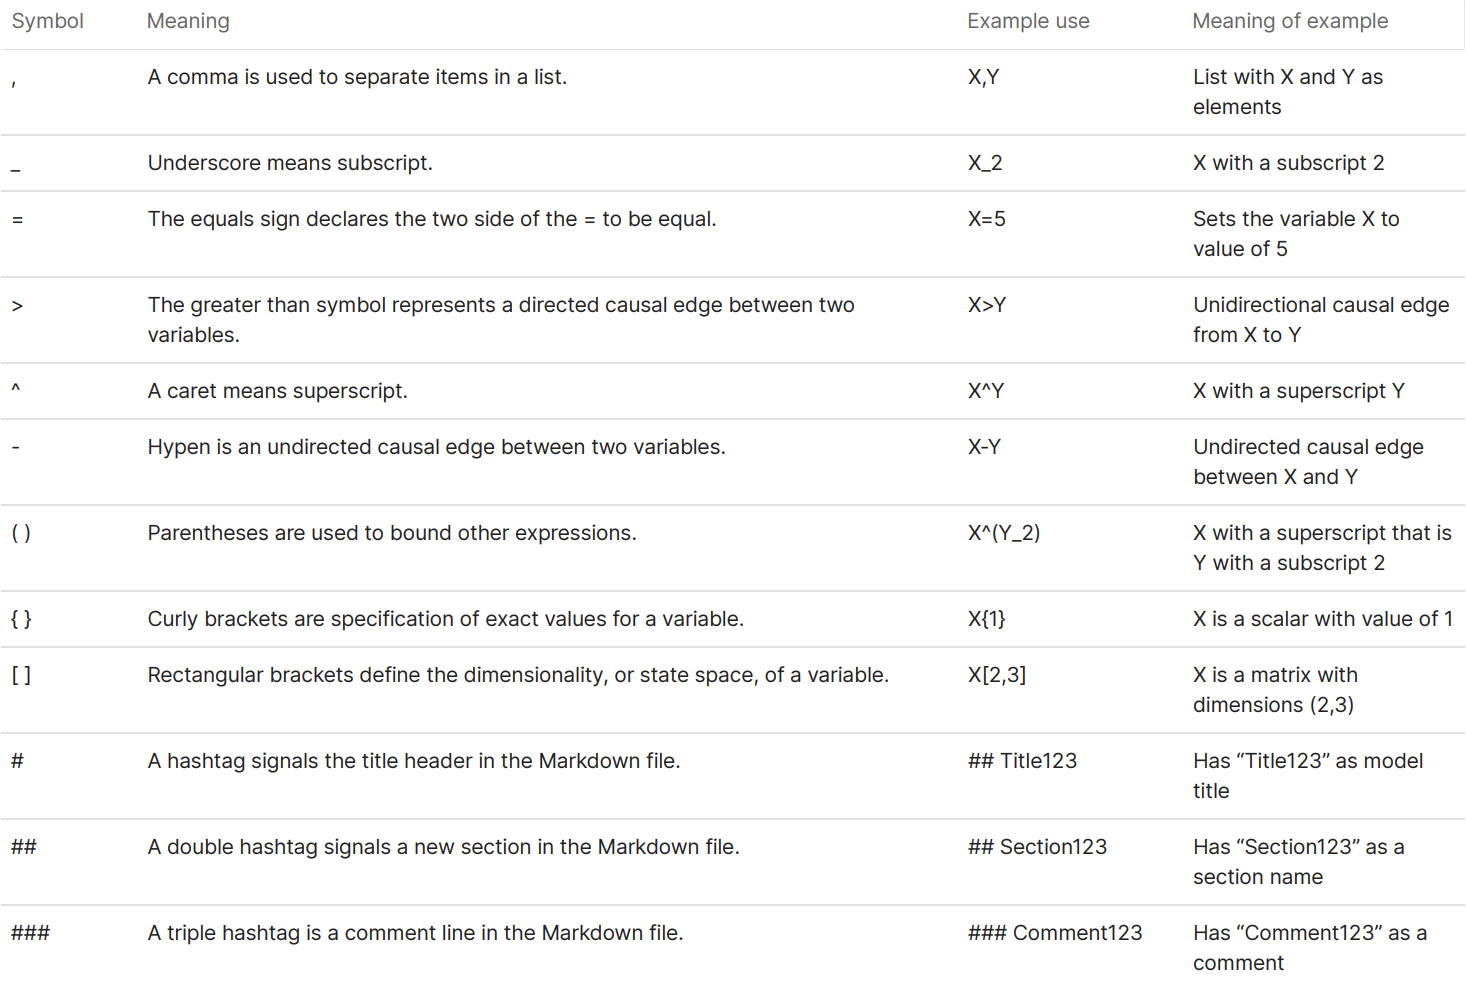The height and width of the screenshot is (988, 1466).
Task: Click the caret symbol cell
Action: [x=16, y=389]
